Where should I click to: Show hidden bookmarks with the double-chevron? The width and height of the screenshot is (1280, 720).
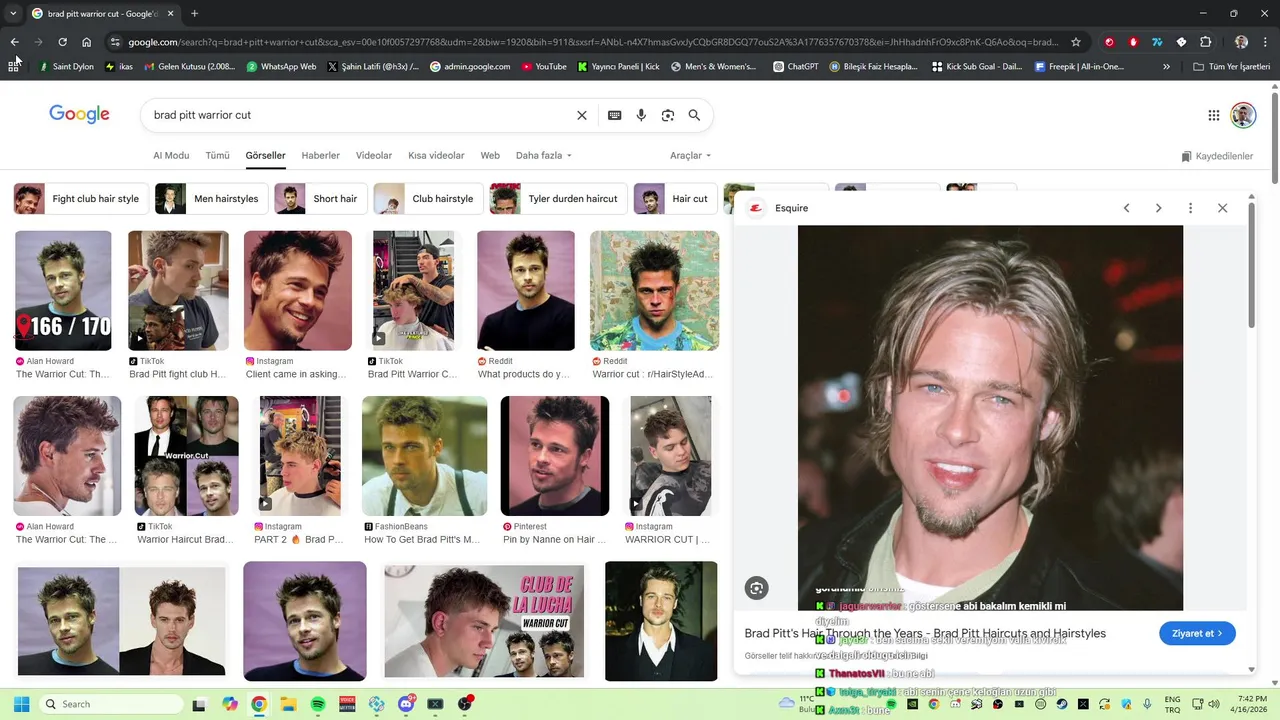click(x=1166, y=67)
